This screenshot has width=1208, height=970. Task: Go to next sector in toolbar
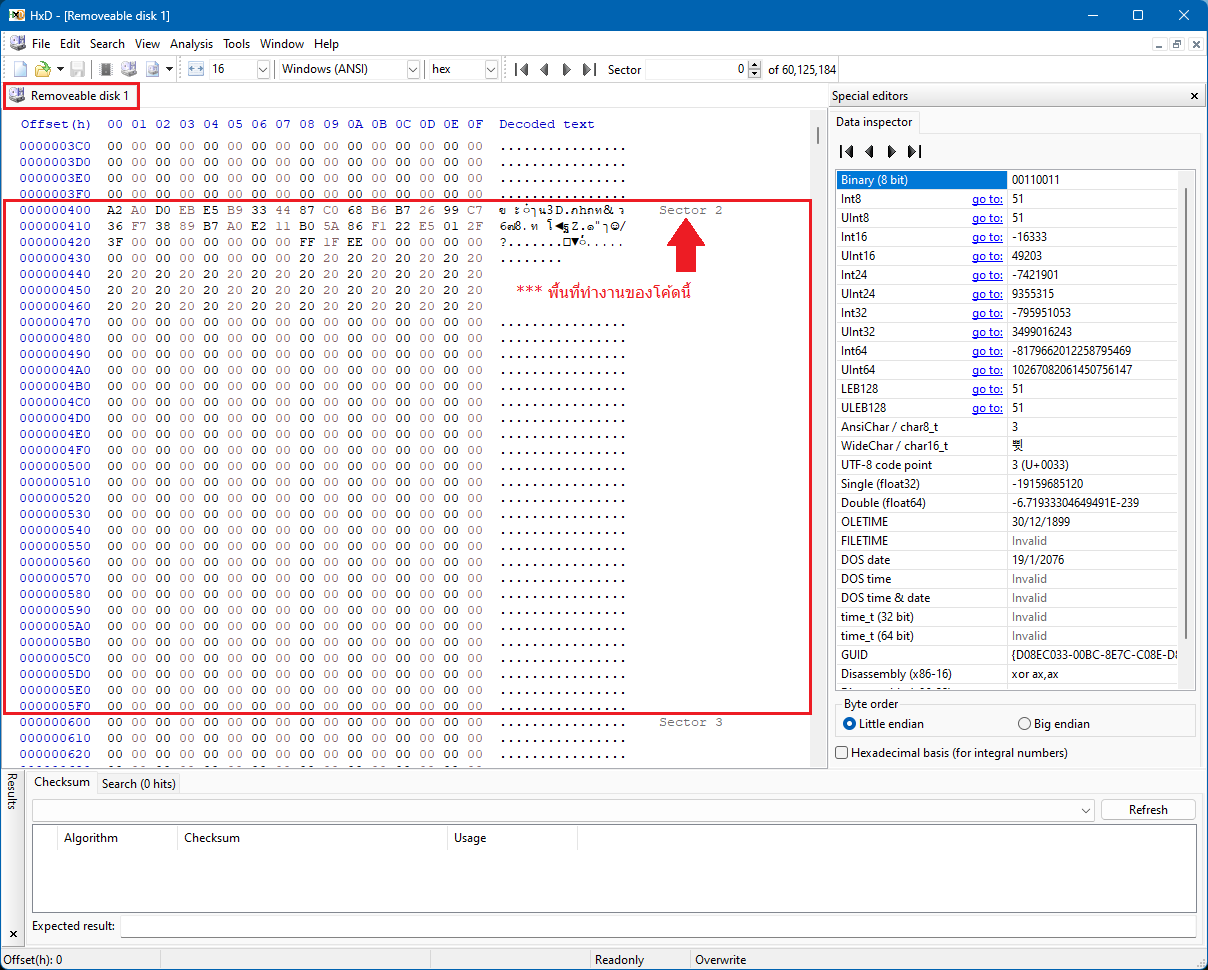566,69
